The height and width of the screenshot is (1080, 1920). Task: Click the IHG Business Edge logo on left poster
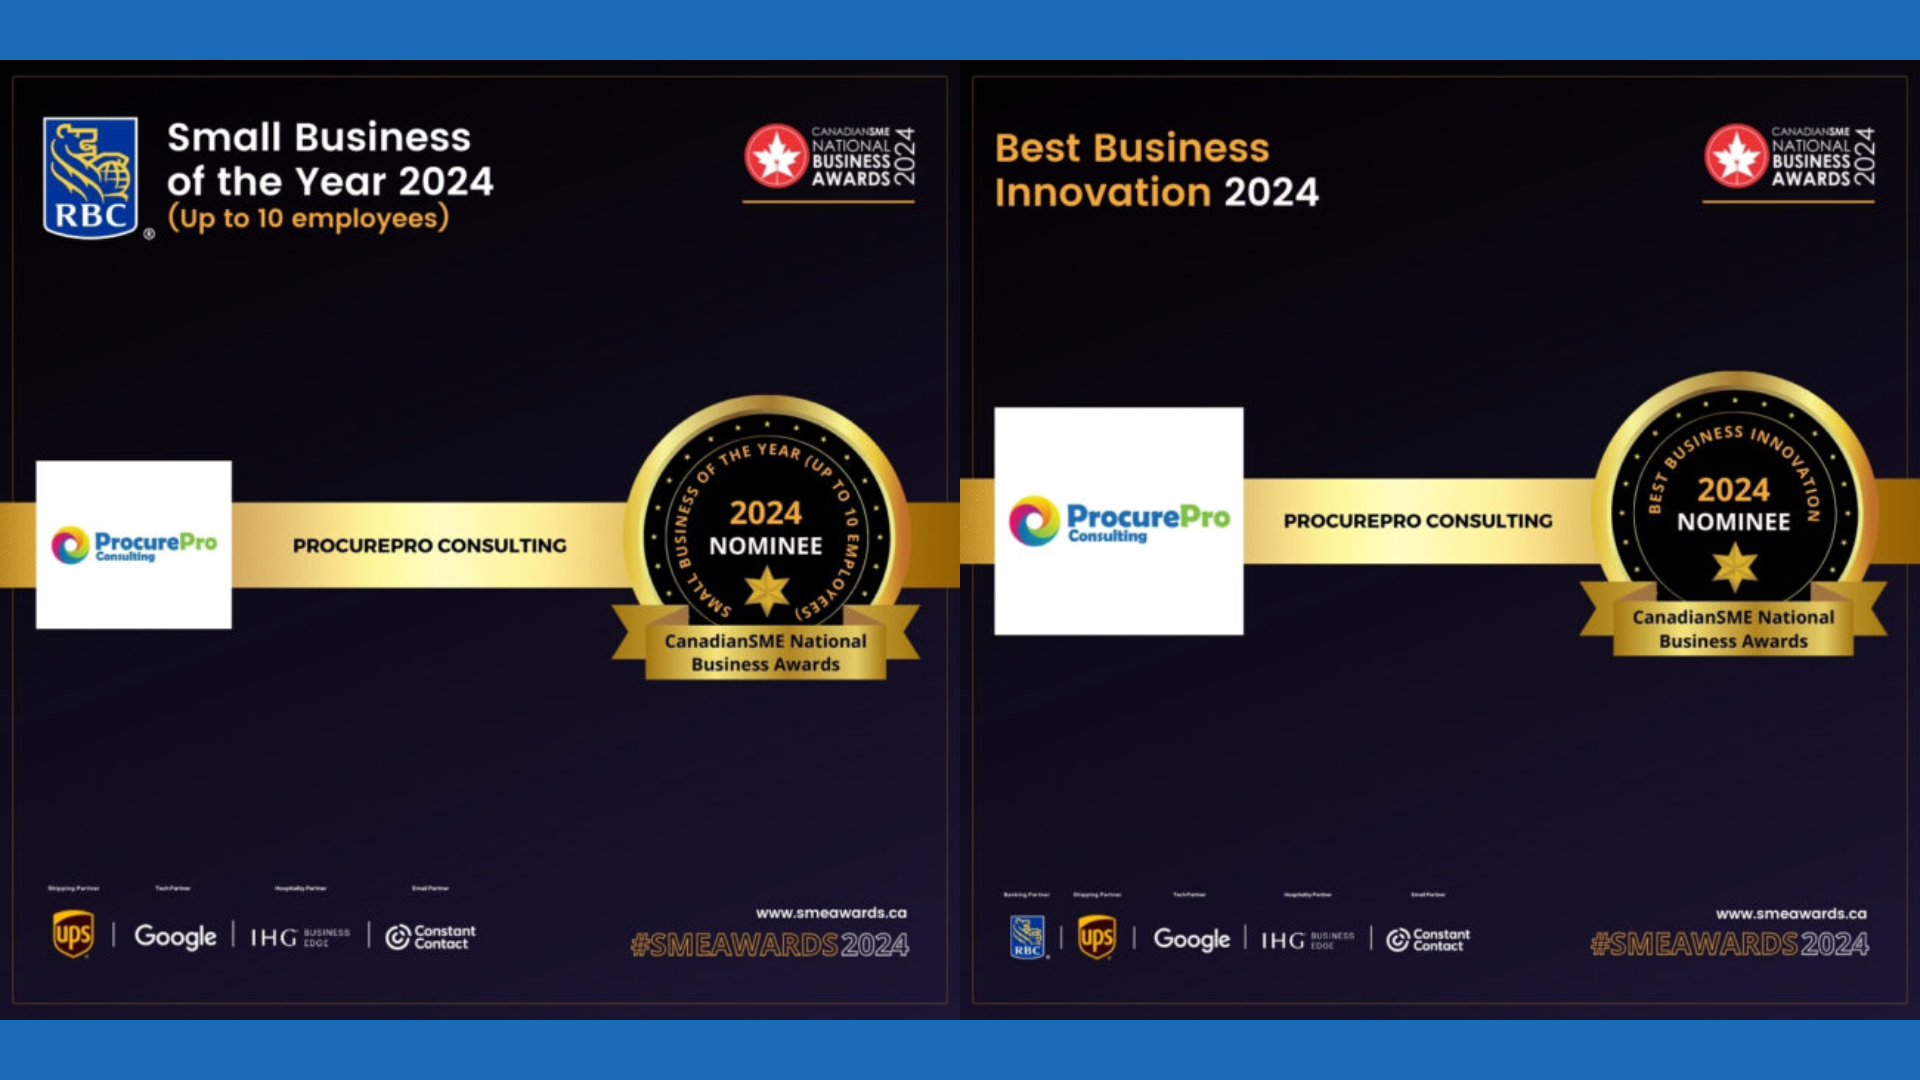pyautogui.click(x=300, y=937)
